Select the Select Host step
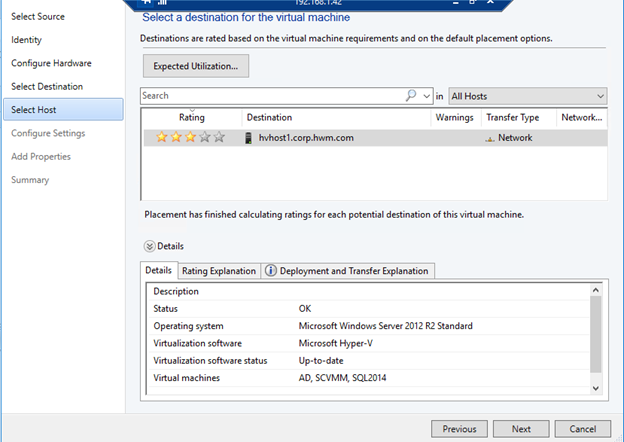This screenshot has width=624, height=442. point(63,109)
